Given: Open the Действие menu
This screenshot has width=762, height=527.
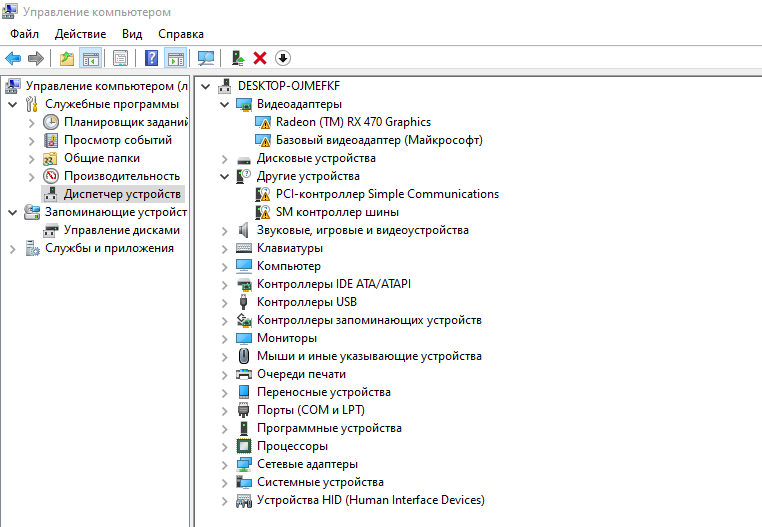Looking at the screenshot, I should (80, 34).
